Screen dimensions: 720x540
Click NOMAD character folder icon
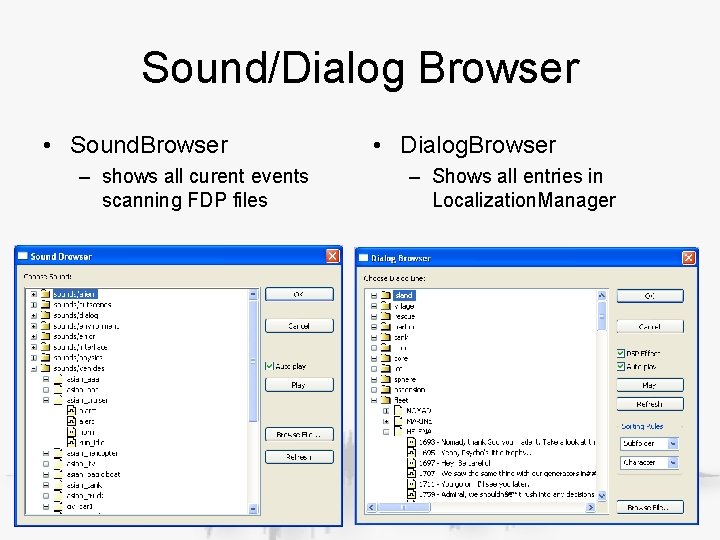click(398, 411)
